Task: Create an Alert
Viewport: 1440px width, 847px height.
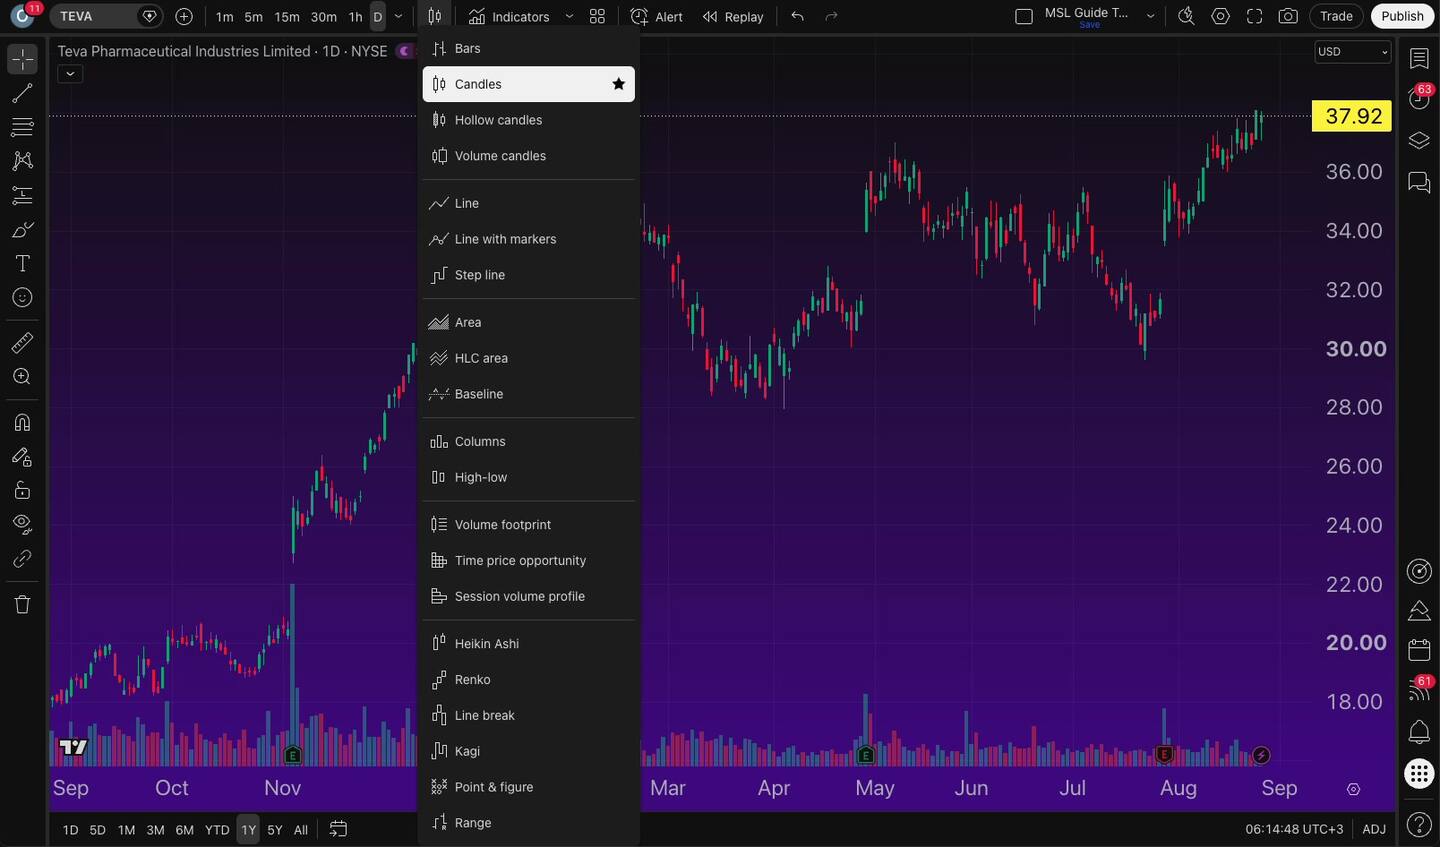Action: 657,16
